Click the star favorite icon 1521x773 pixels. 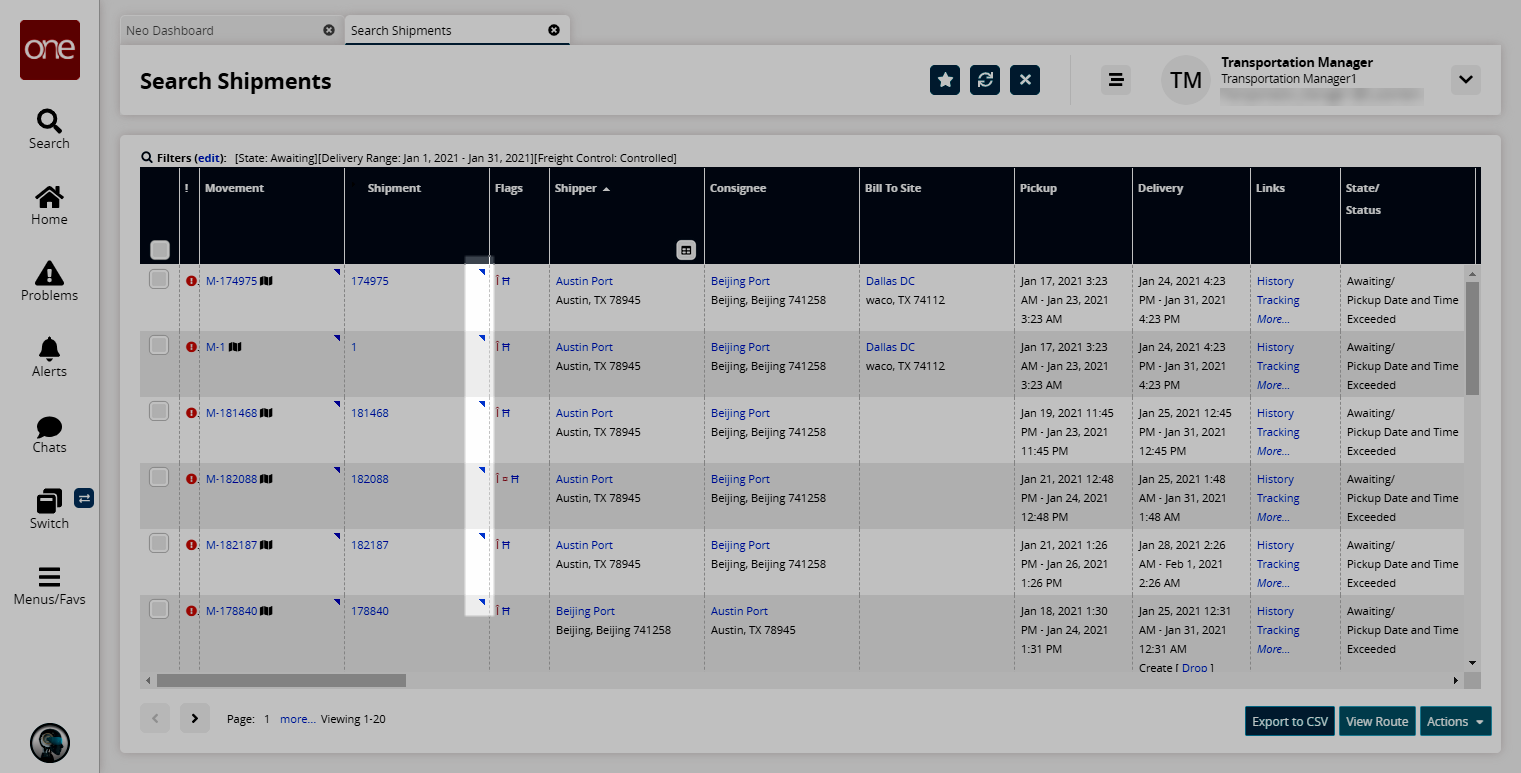[x=944, y=80]
